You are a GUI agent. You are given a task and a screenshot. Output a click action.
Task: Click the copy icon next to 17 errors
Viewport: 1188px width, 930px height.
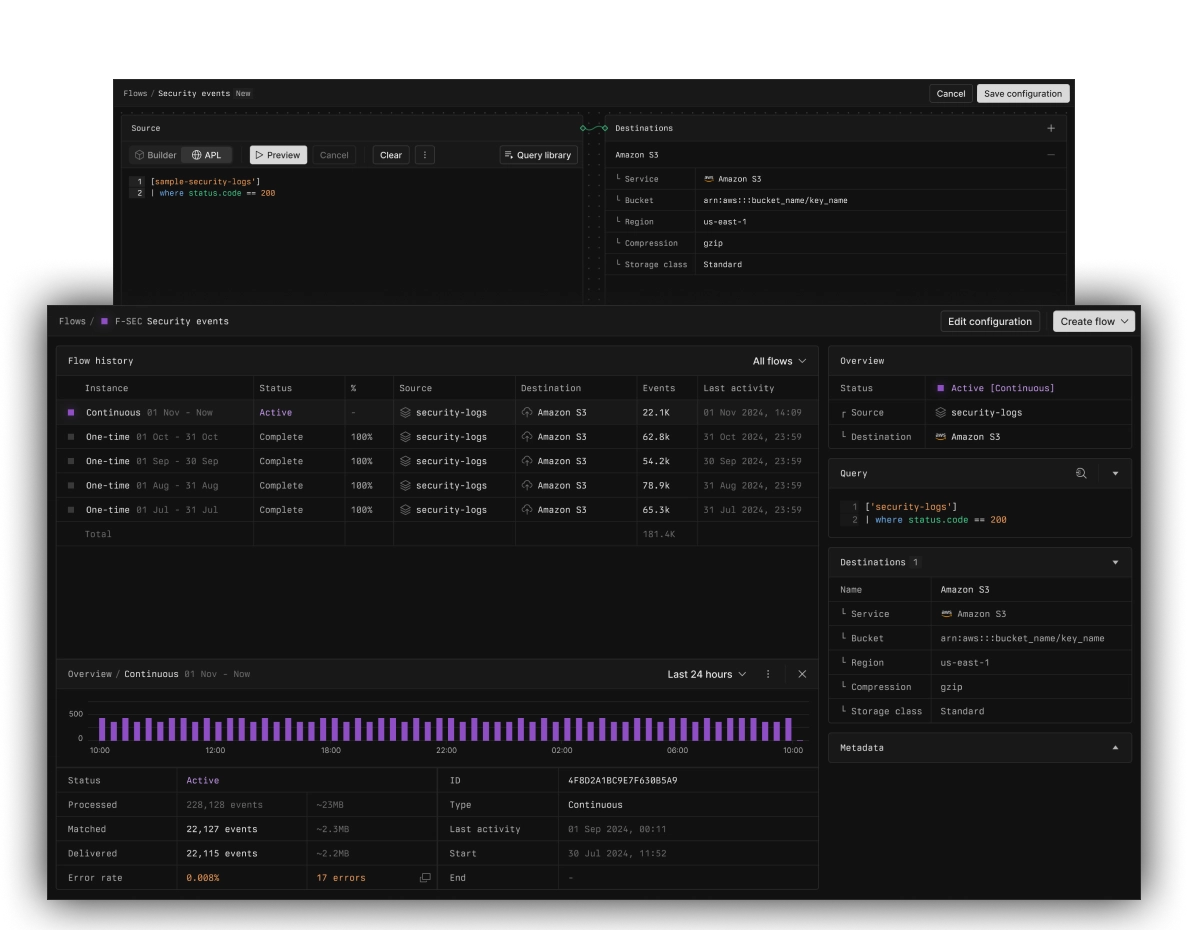(424, 877)
